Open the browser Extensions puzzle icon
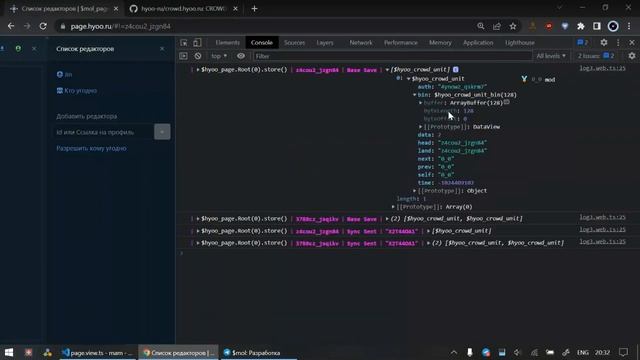640x360 pixels. tap(581, 26)
